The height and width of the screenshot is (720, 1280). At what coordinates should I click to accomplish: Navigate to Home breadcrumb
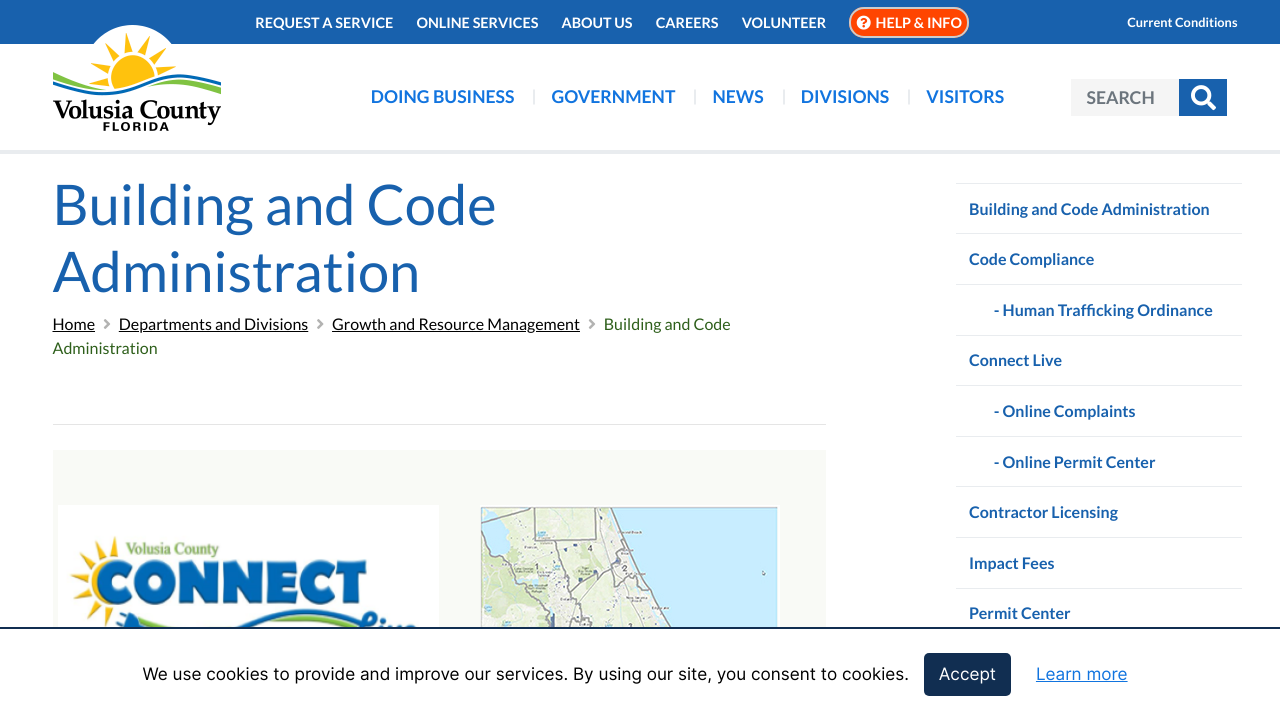tap(74, 324)
